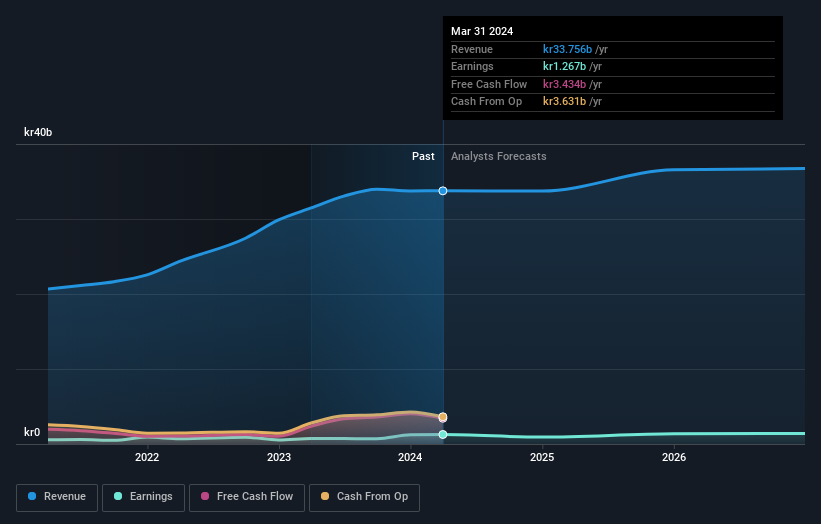
Task: Click the kr3.434b free cash flow value
Action: coord(564,84)
